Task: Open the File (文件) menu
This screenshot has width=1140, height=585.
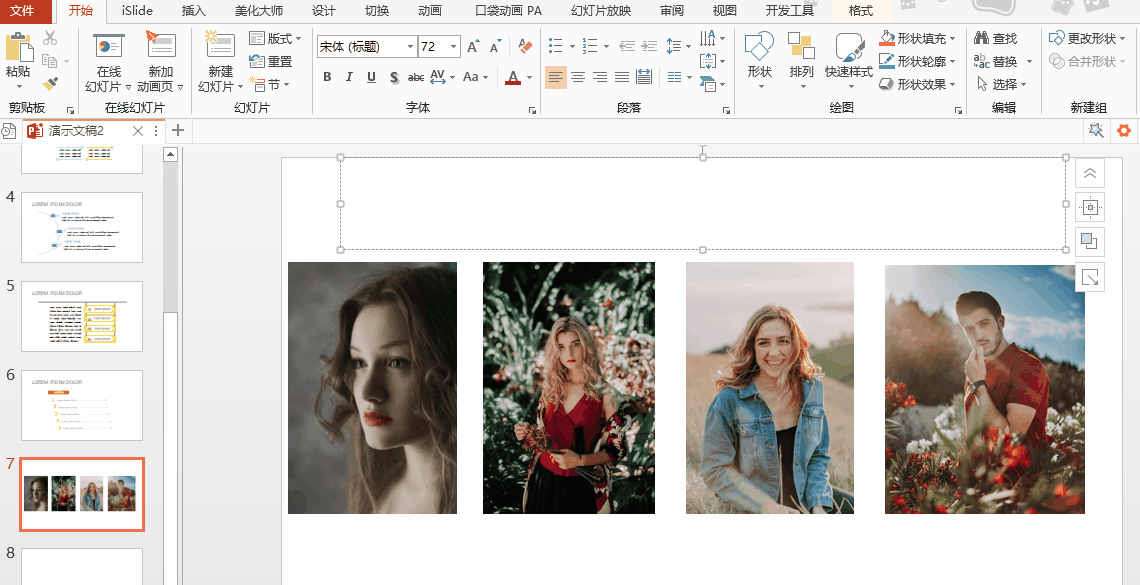Action: click(23, 11)
